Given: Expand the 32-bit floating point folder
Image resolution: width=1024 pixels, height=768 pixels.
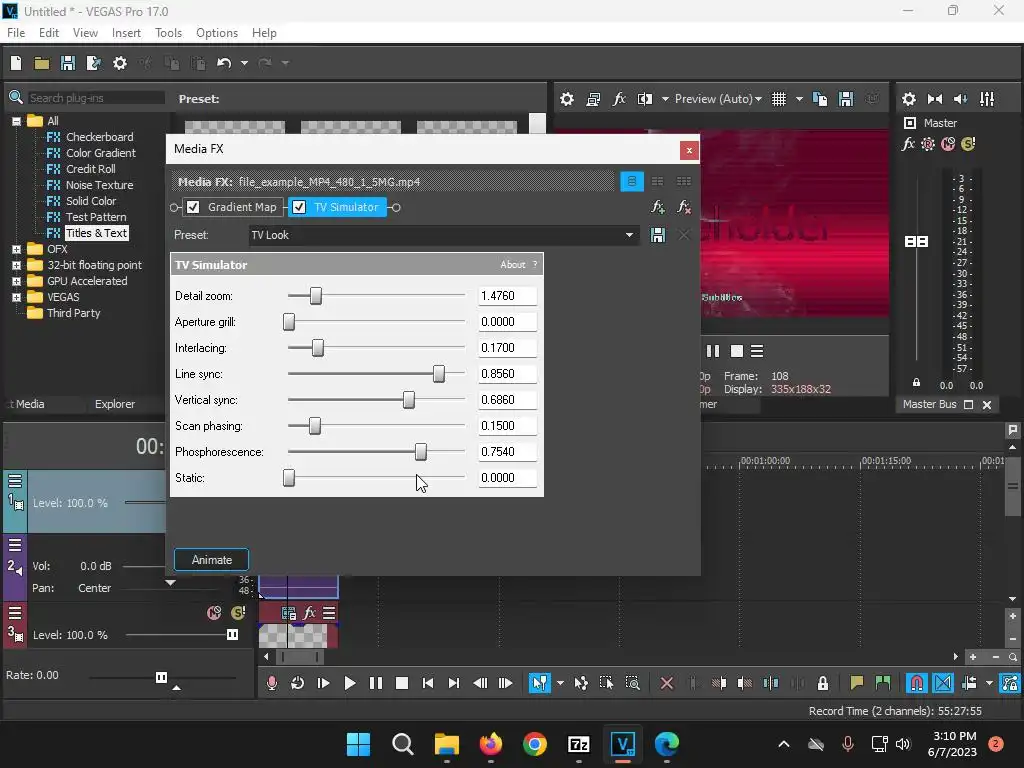Looking at the screenshot, I should [x=16, y=265].
